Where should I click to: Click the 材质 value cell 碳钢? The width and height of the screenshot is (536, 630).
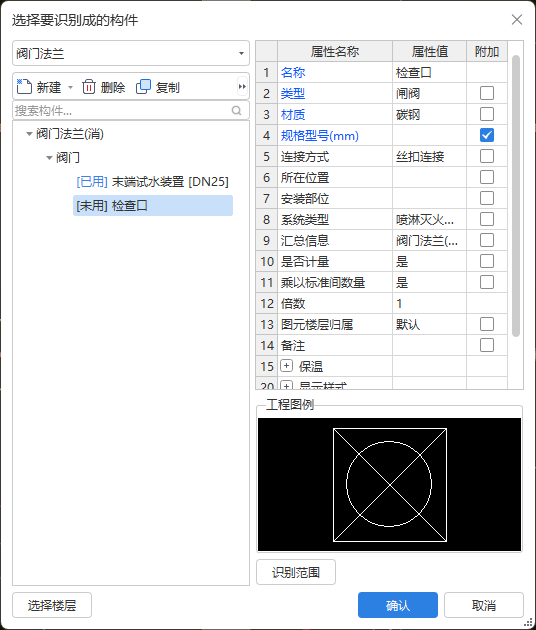(429, 114)
